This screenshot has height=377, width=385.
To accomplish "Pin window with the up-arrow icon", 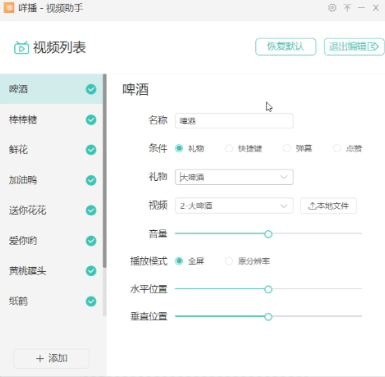I will (347, 8).
